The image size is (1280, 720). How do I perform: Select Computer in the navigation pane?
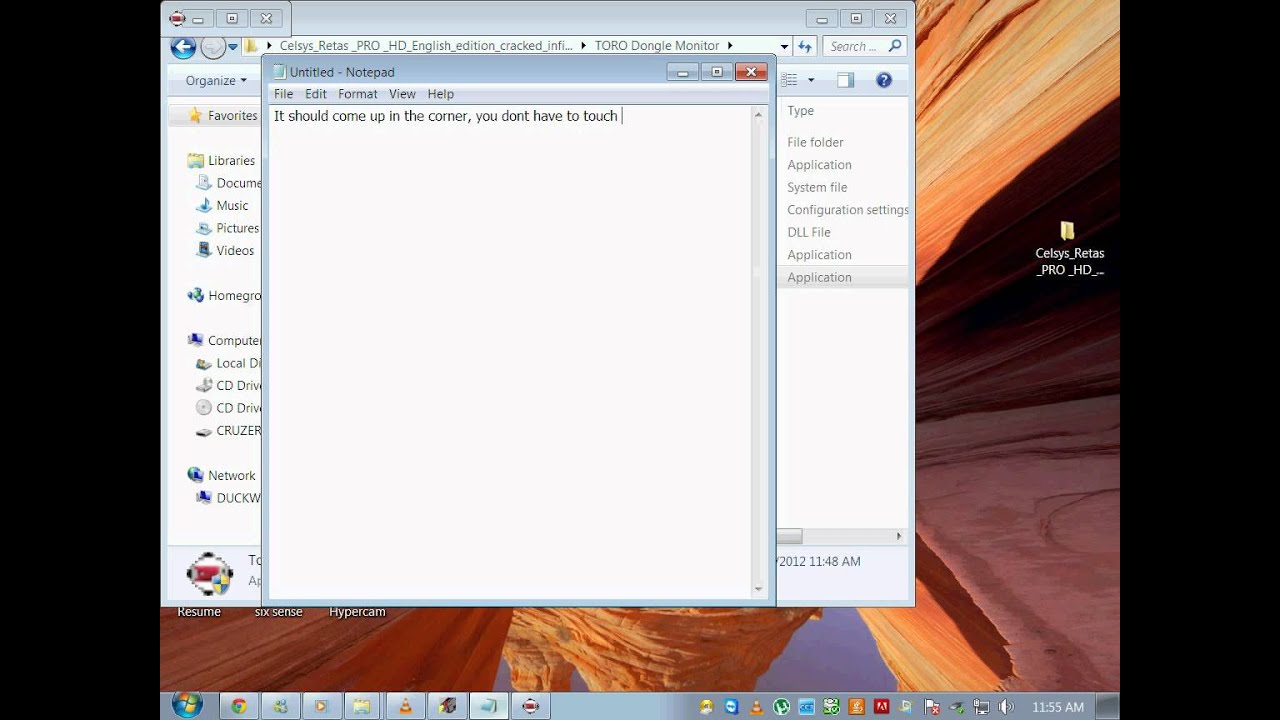pyautogui.click(x=224, y=341)
